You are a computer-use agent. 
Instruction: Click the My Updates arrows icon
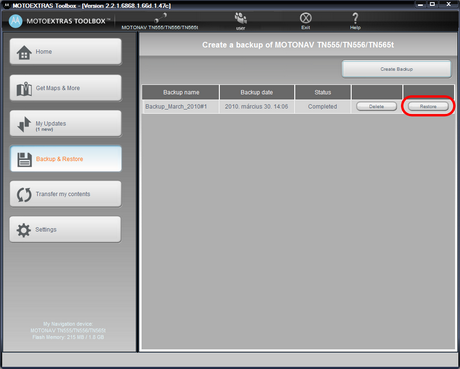coord(24,124)
